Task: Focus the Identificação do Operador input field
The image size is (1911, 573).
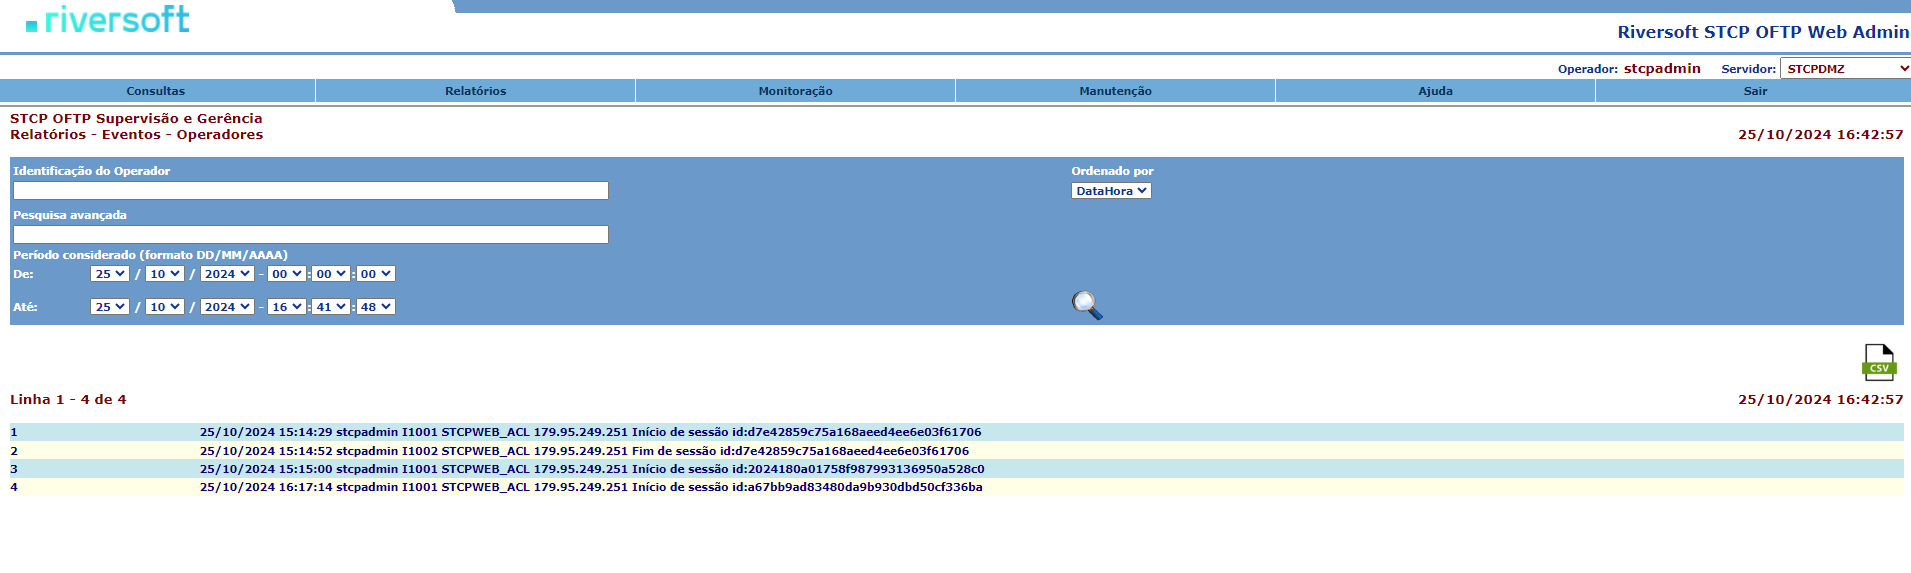Action: (311, 190)
